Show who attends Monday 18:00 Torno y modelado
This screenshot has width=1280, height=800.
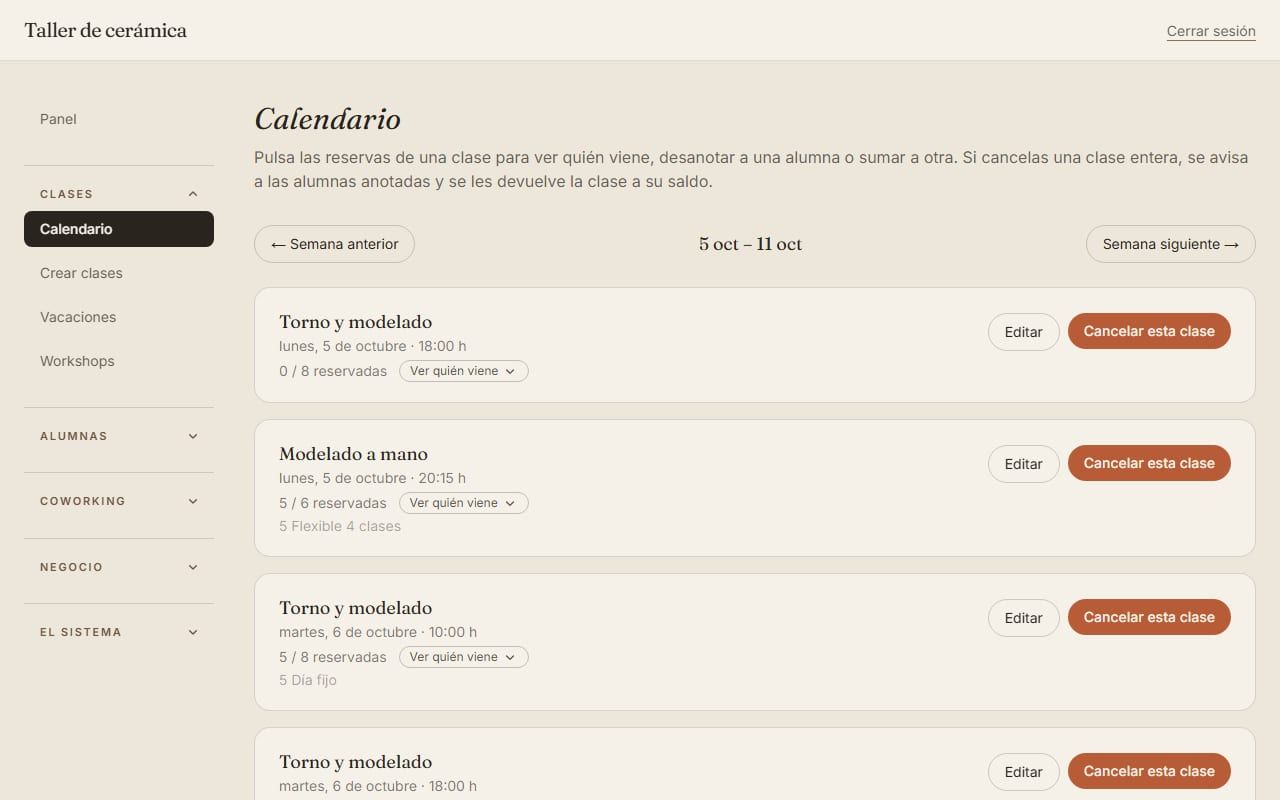(463, 371)
